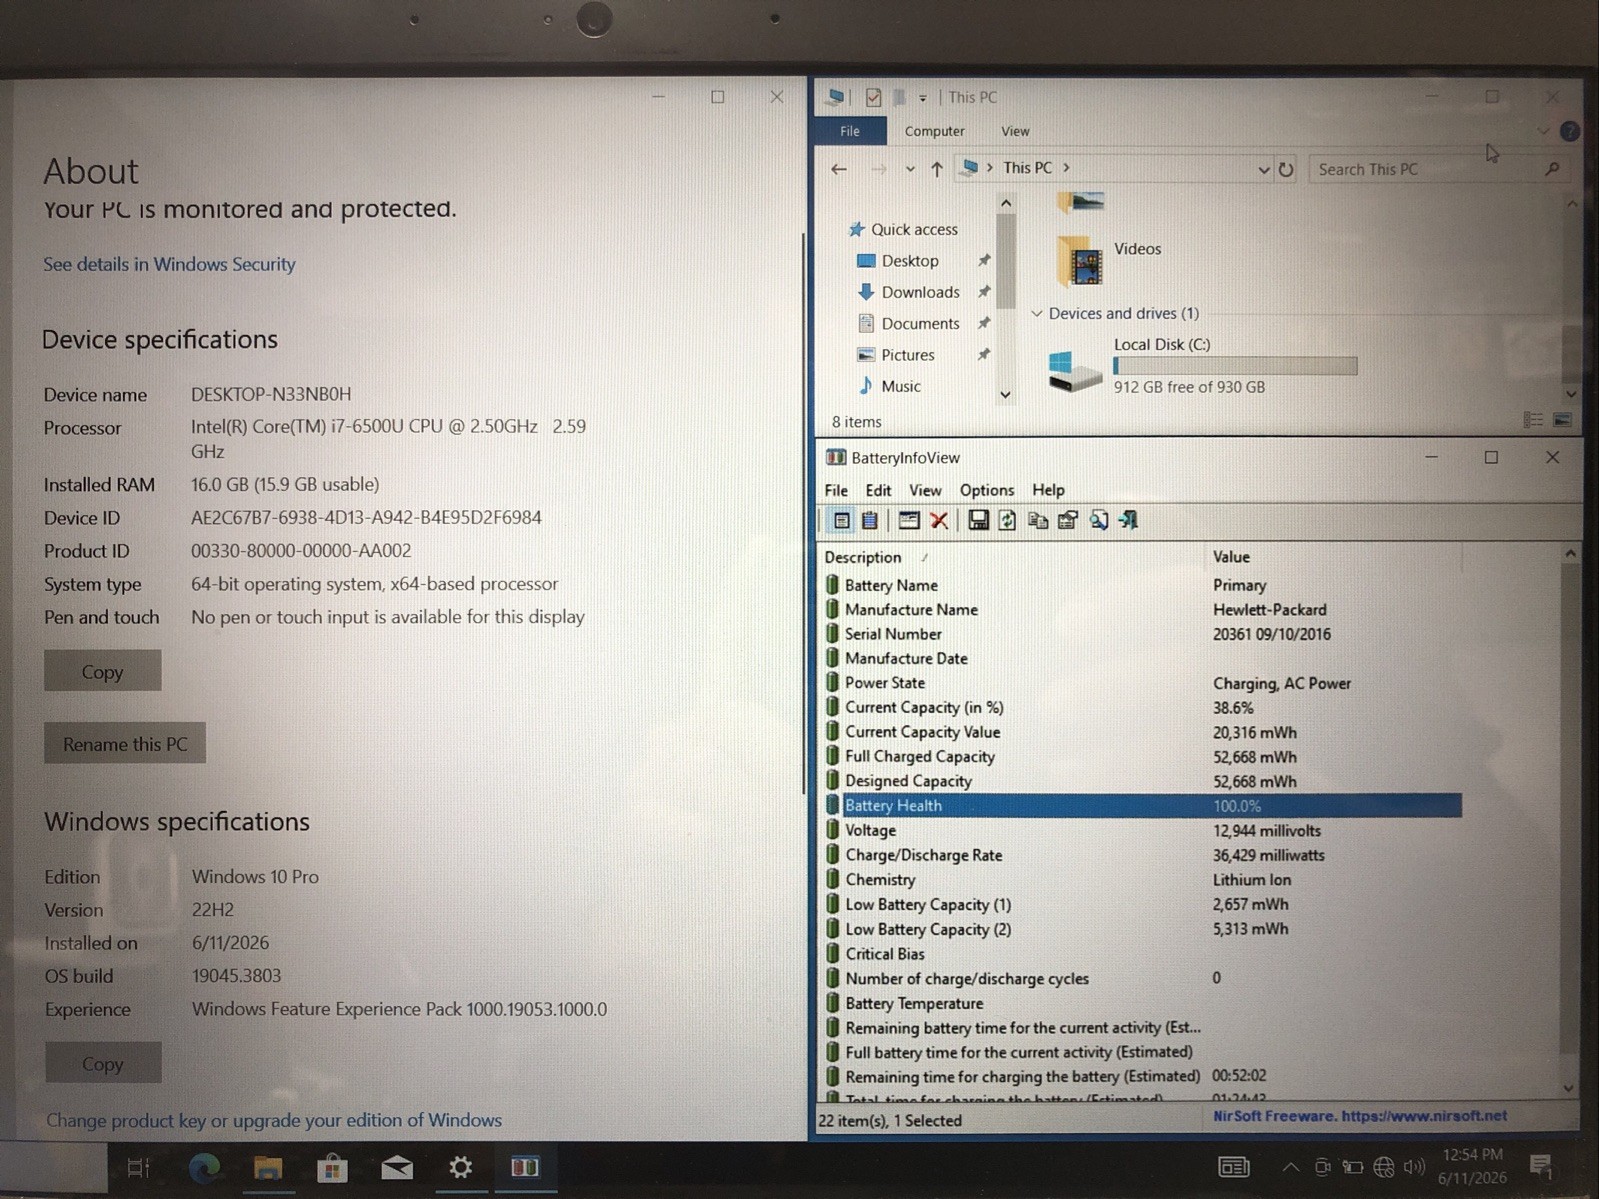Go up one folder level in File Explorer
This screenshot has height=1199, width=1599.
(937, 169)
